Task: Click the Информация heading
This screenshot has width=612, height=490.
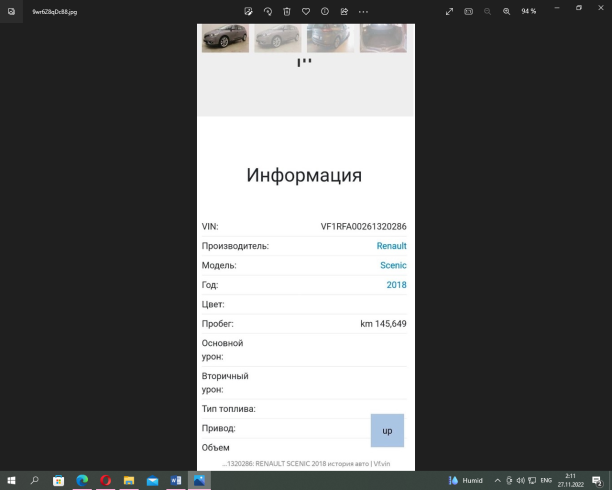Action: click(x=304, y=175)
